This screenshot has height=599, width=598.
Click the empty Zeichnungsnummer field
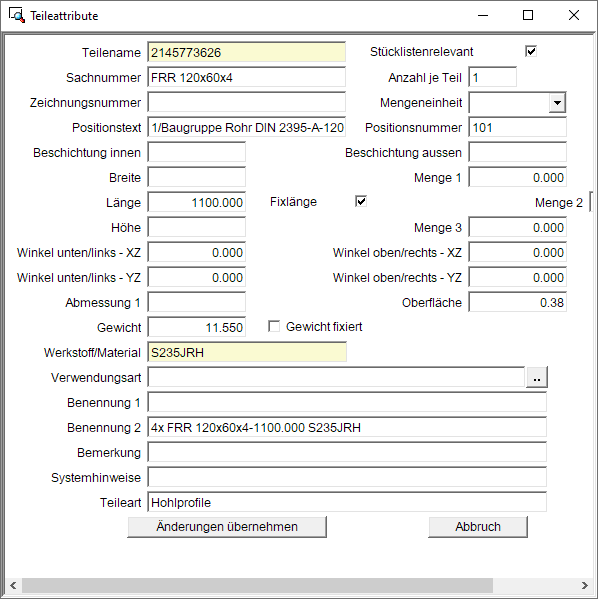[247, 103]
